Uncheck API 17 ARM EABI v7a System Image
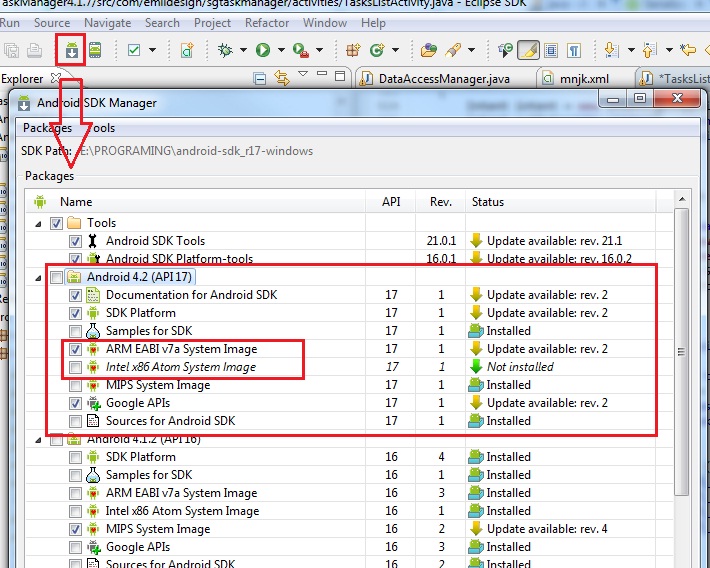Image resolution: width=710 pixels, height=568 pixels. (75, 349)
